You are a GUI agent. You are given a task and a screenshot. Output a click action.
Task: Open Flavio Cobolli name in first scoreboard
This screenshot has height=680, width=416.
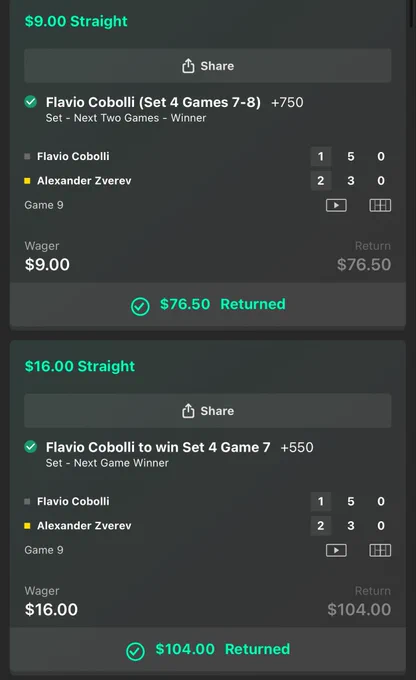(x=73, y=156)
